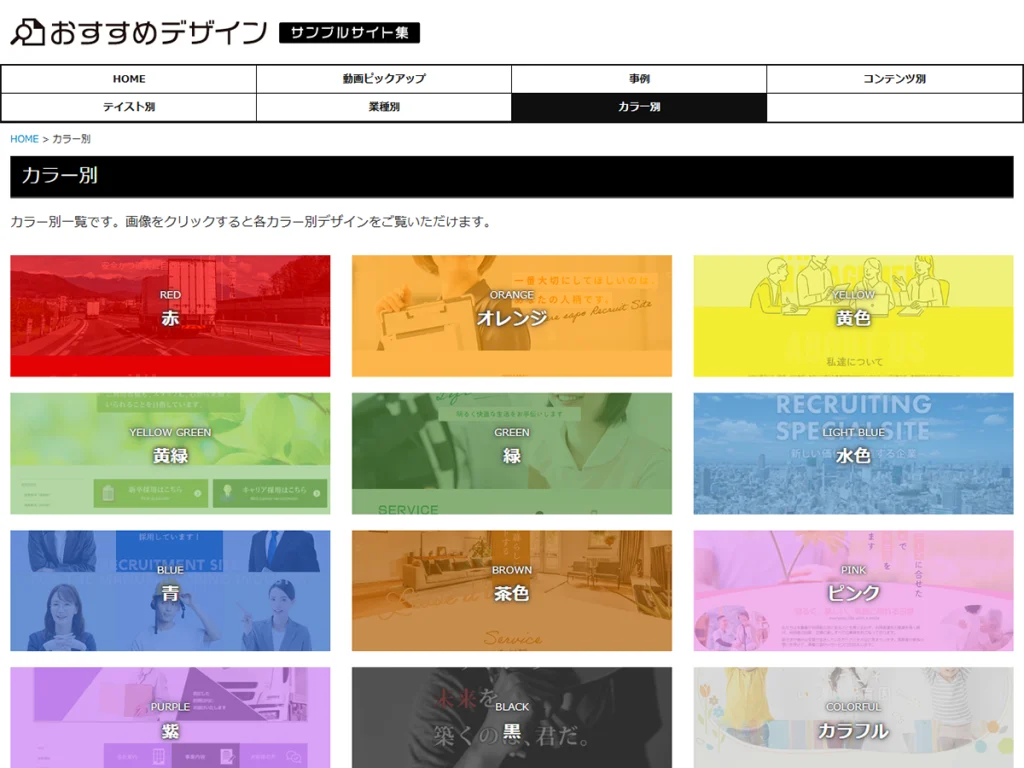The image size is (1024, 768).
Task: Open the HOME navigation menu item
Action: [x=129, y=79]
